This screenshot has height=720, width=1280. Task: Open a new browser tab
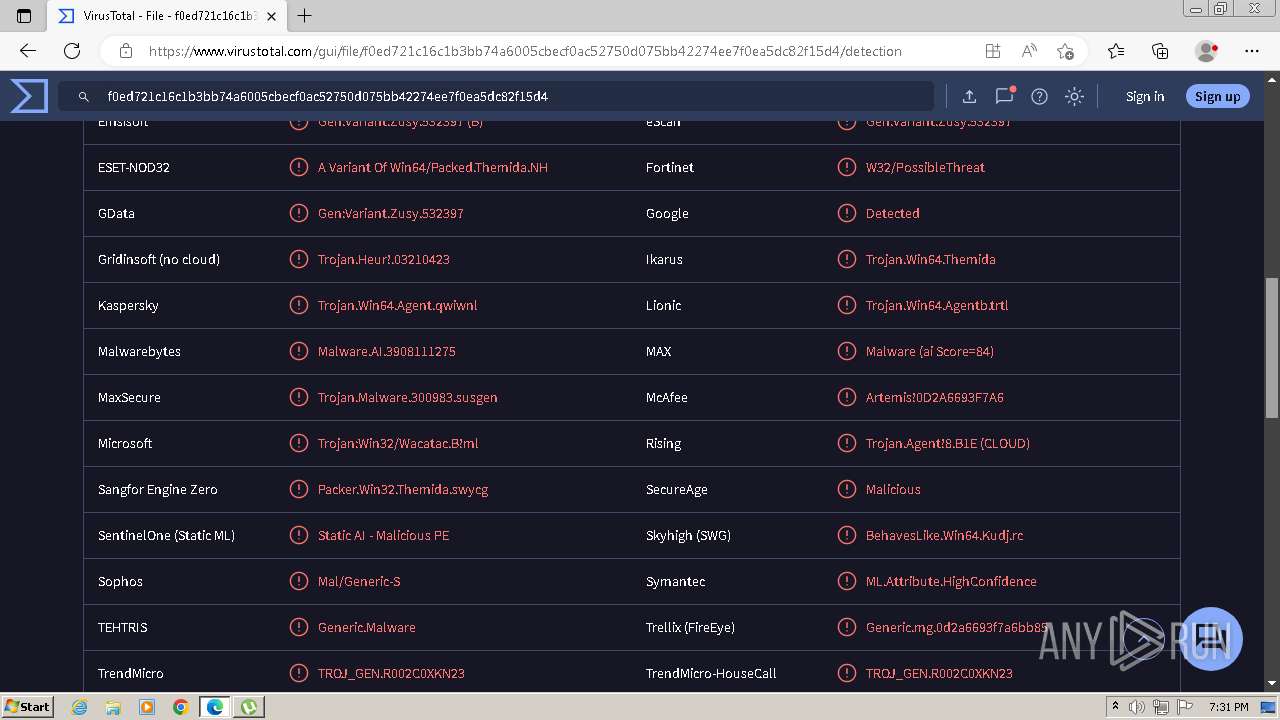click(x=305, y=15)
